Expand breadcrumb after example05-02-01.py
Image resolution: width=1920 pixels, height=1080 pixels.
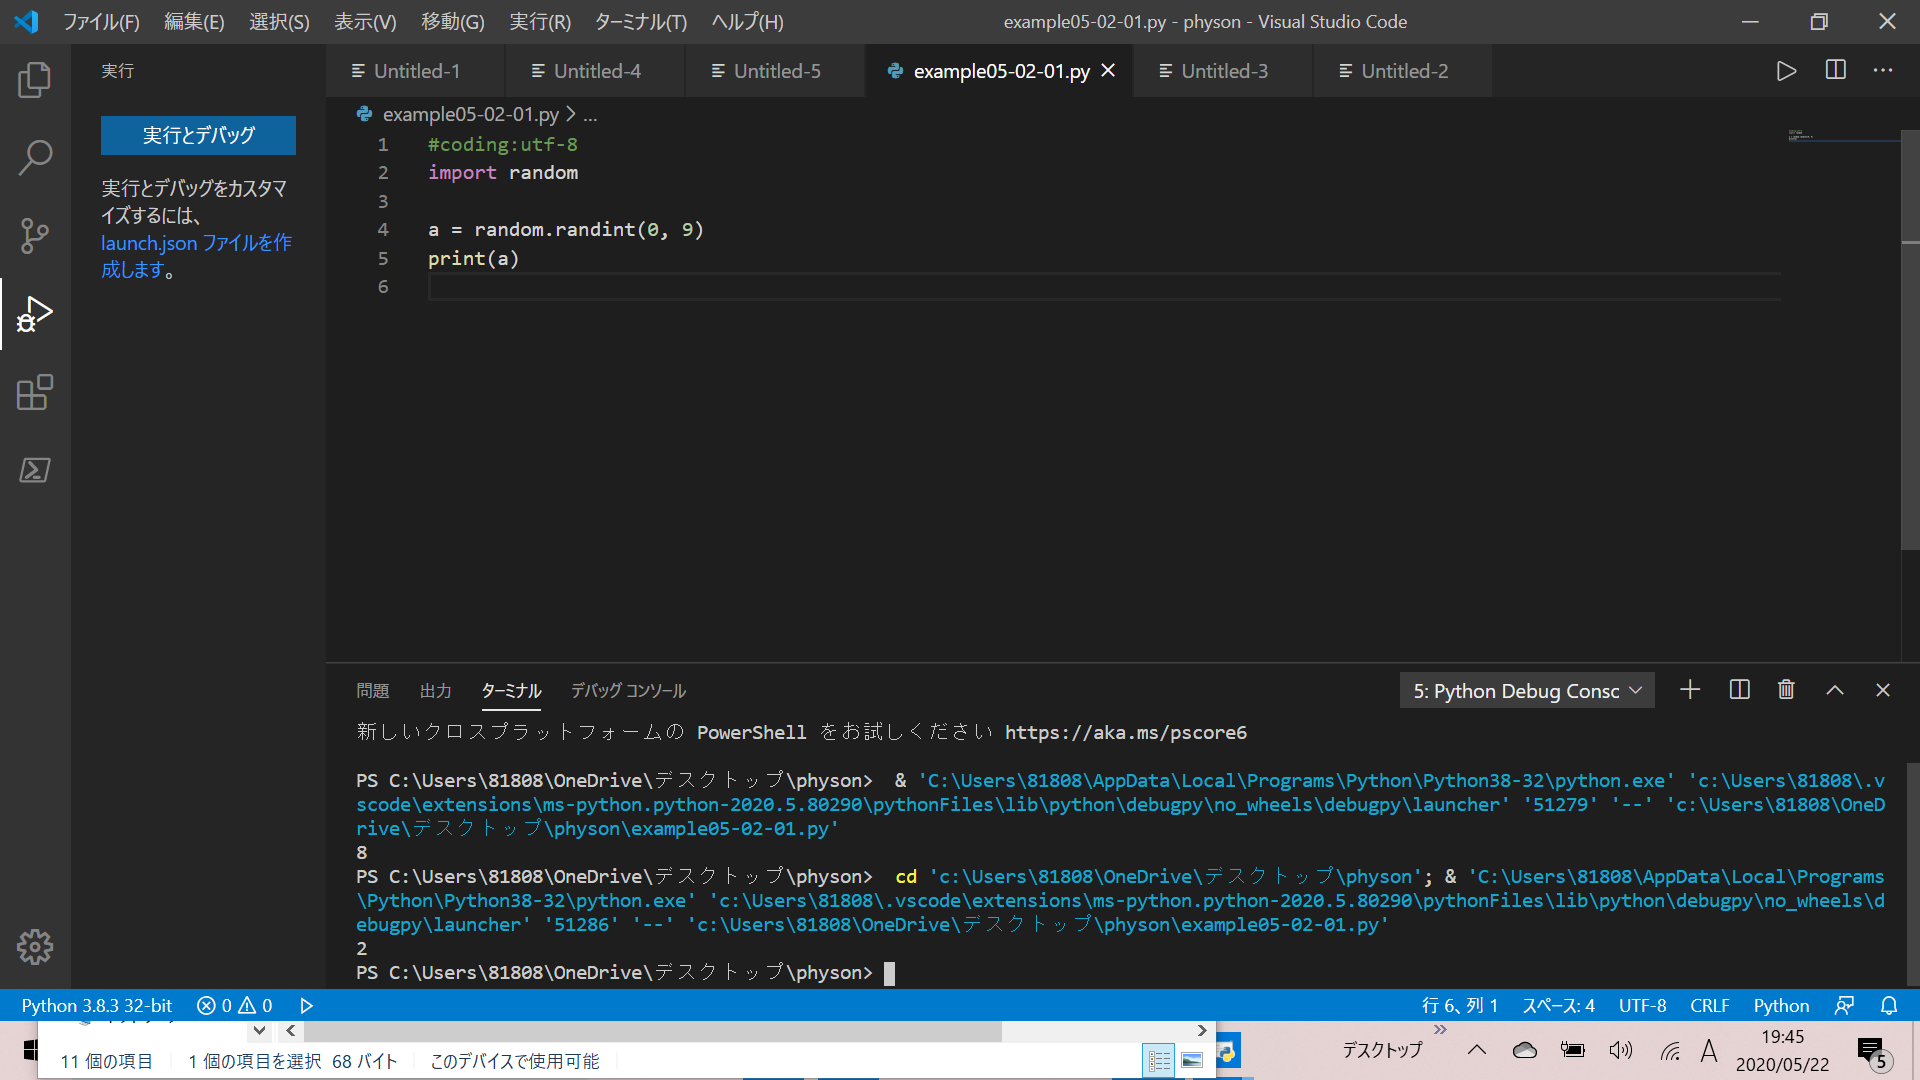tap(590, 115)
